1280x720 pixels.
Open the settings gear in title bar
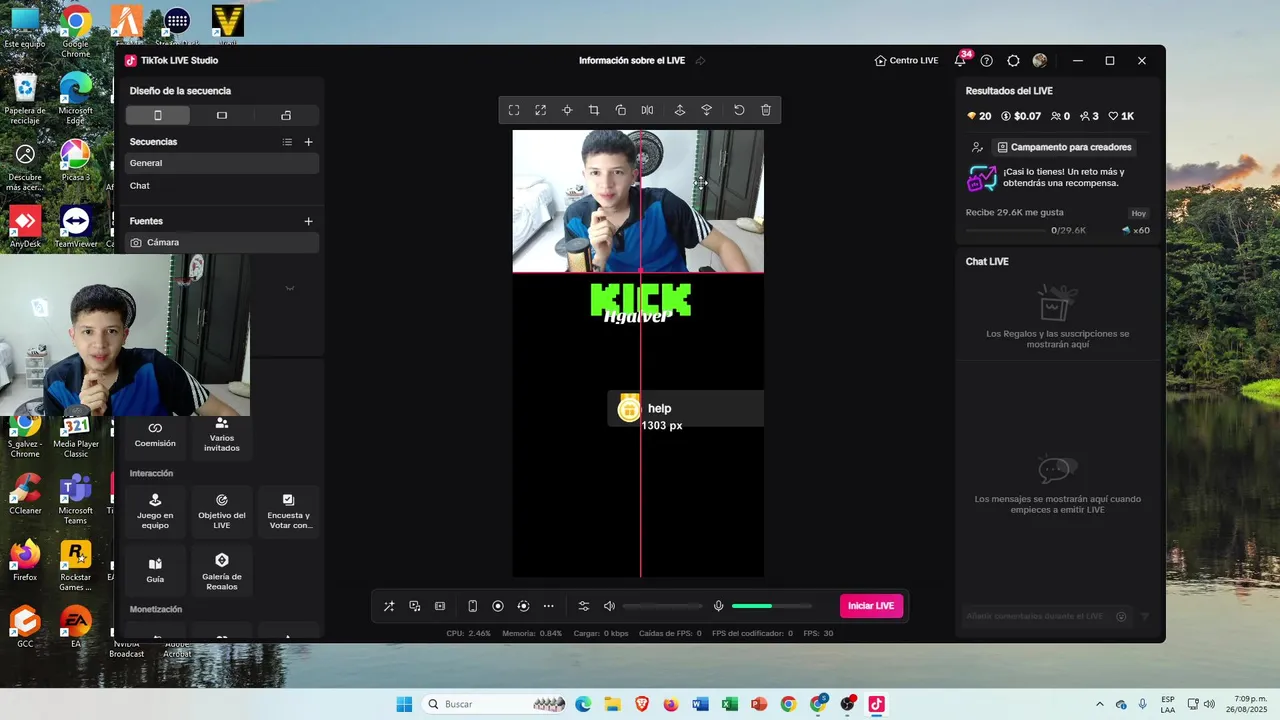pyautogui.click(x=1013, y=61)
